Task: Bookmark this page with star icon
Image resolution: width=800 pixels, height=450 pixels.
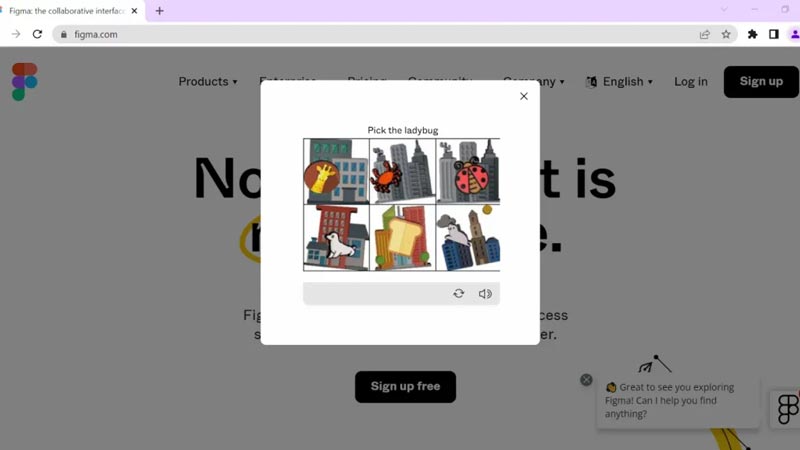Action: click(x=726, y=34)
